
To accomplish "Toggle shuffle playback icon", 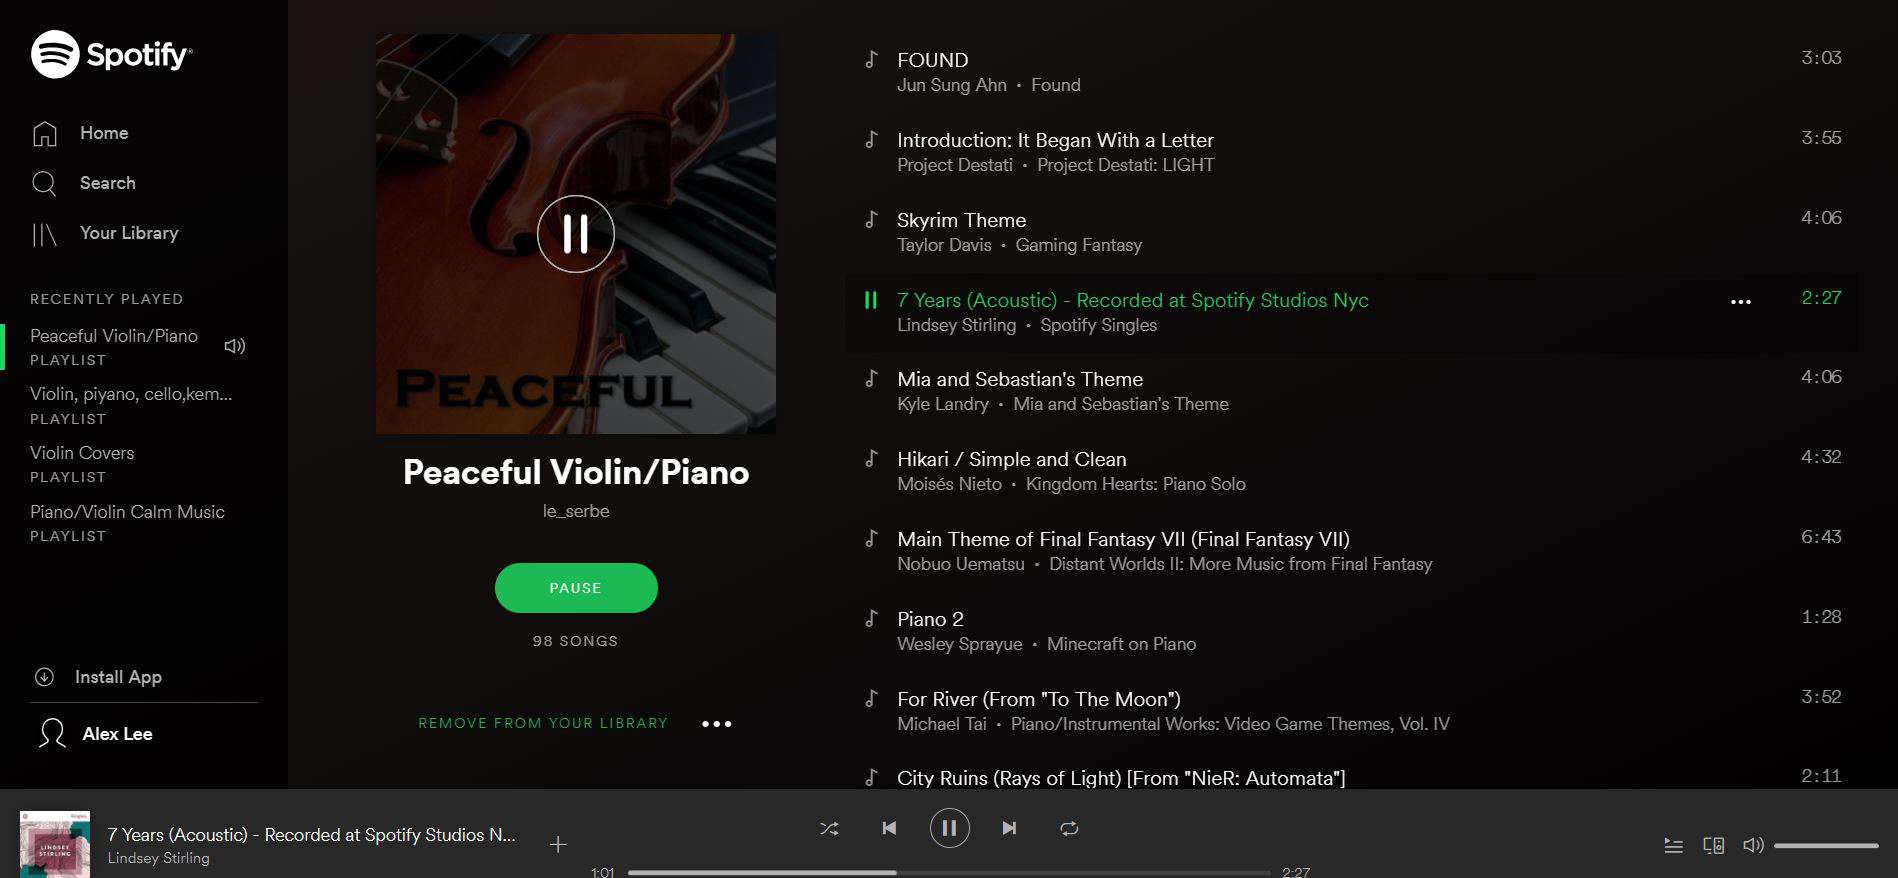I will coord(829,828).
